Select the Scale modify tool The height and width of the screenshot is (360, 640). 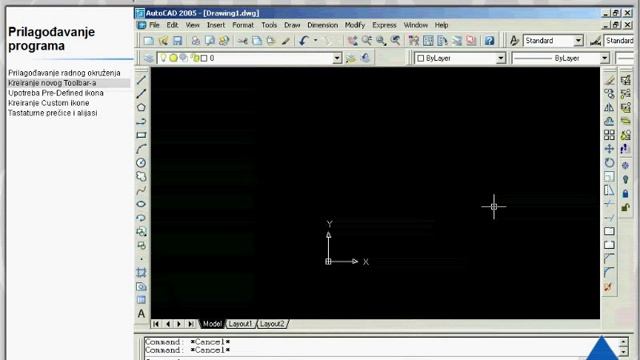click(609, 176)
